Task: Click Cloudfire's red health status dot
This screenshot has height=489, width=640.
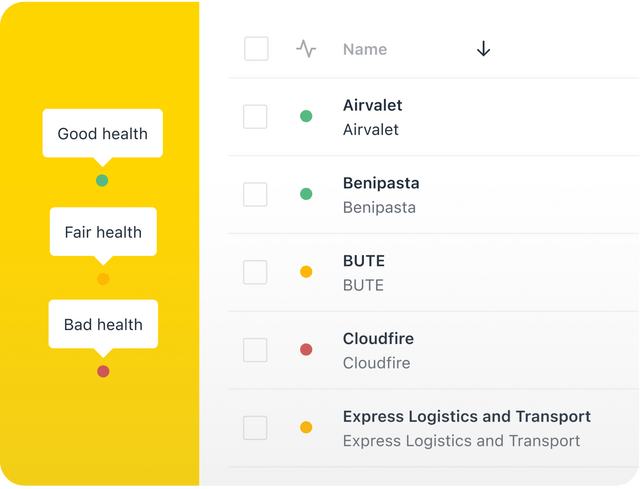Action: [306, 350]
